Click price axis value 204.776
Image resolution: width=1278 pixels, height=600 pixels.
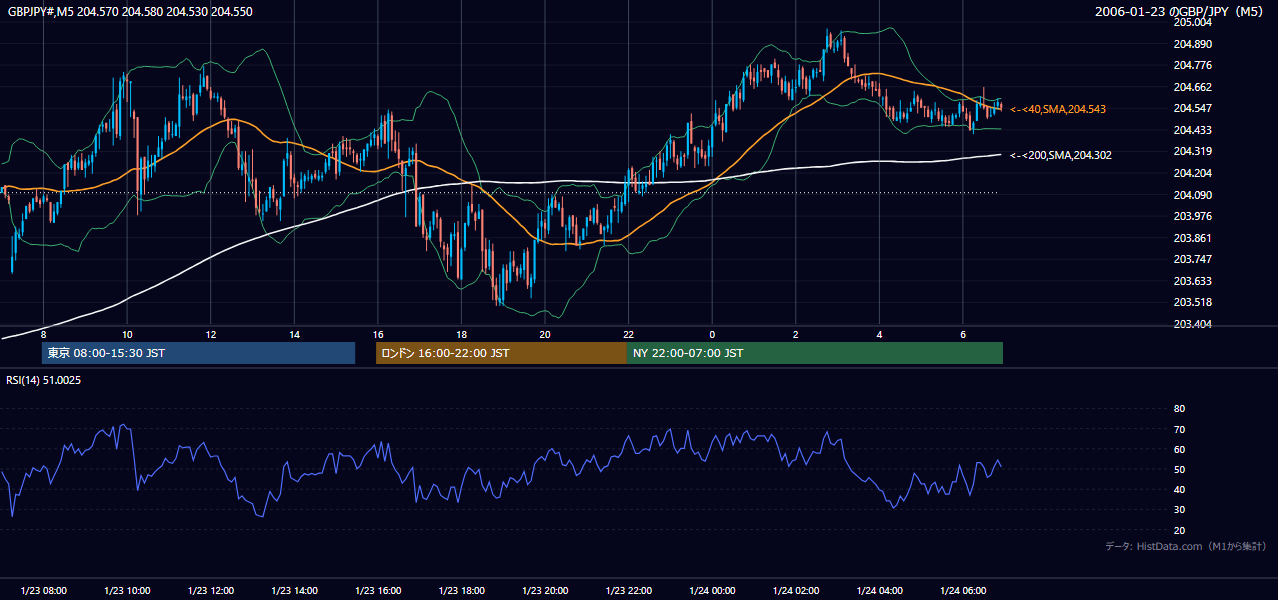(1193, 66)
